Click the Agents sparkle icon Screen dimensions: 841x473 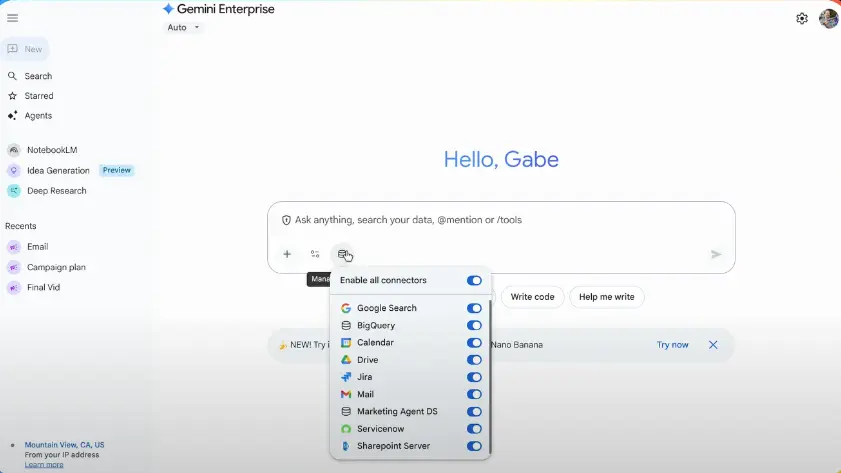12,116
